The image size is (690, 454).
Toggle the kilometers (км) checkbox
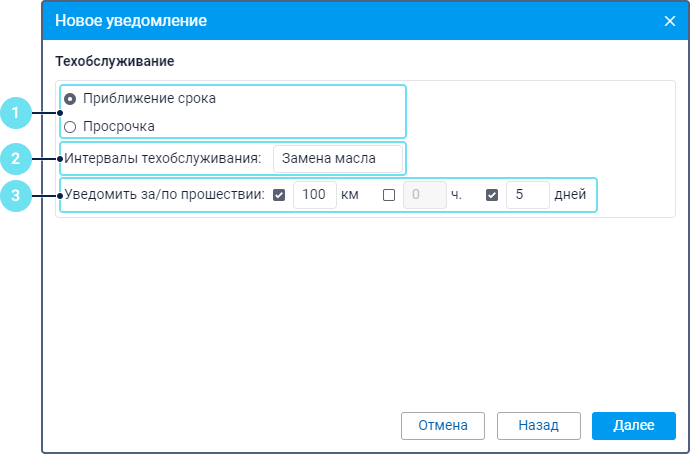click(x=279, y=195)
